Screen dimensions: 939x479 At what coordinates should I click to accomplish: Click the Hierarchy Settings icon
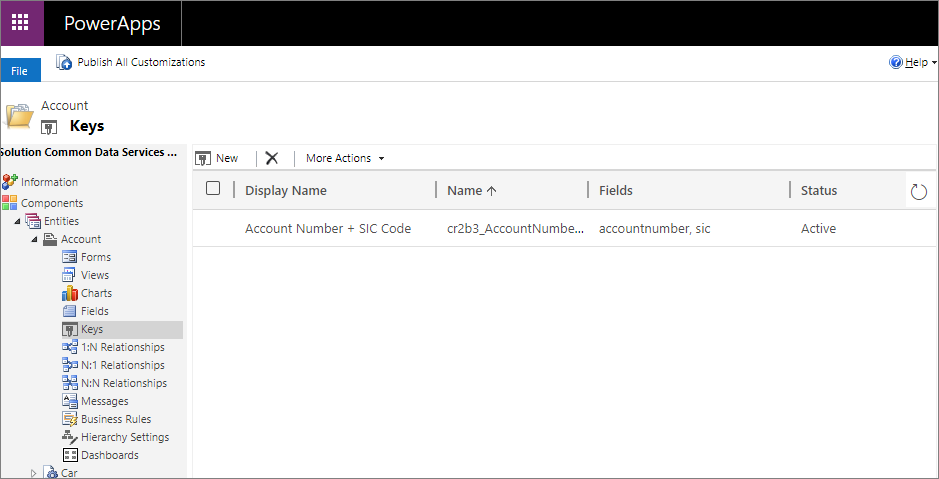(70, 436)
